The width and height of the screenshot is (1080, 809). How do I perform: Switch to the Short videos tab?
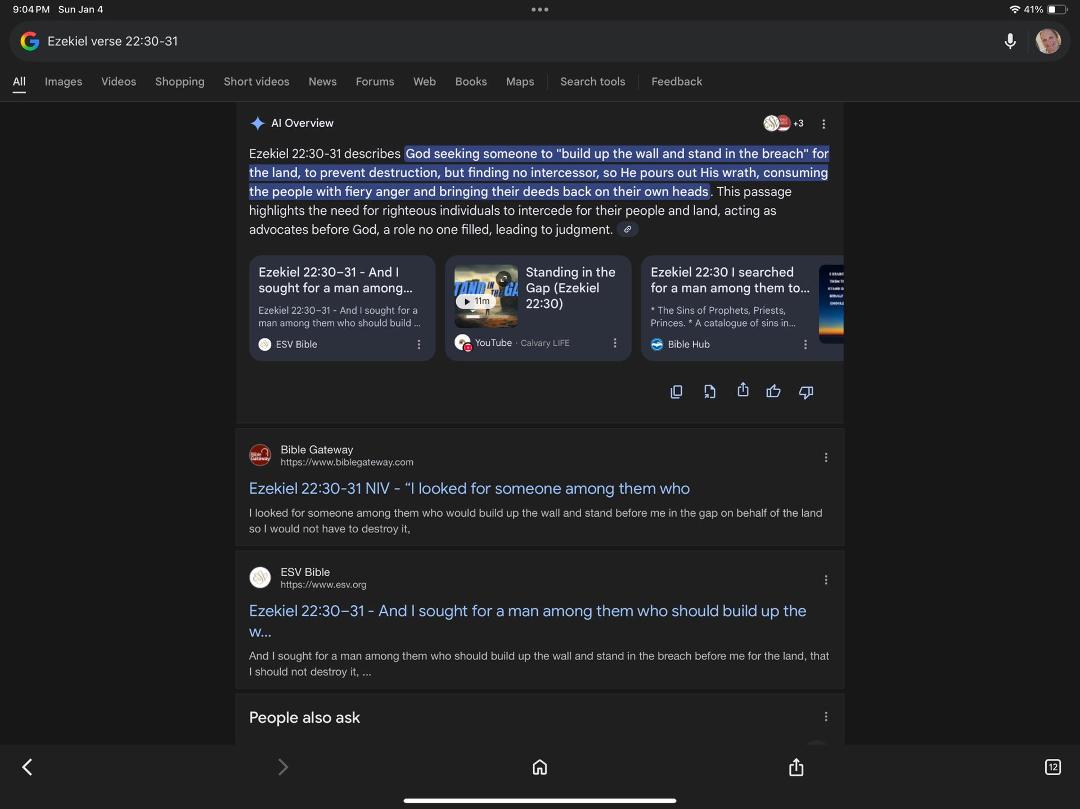point(256,81)
